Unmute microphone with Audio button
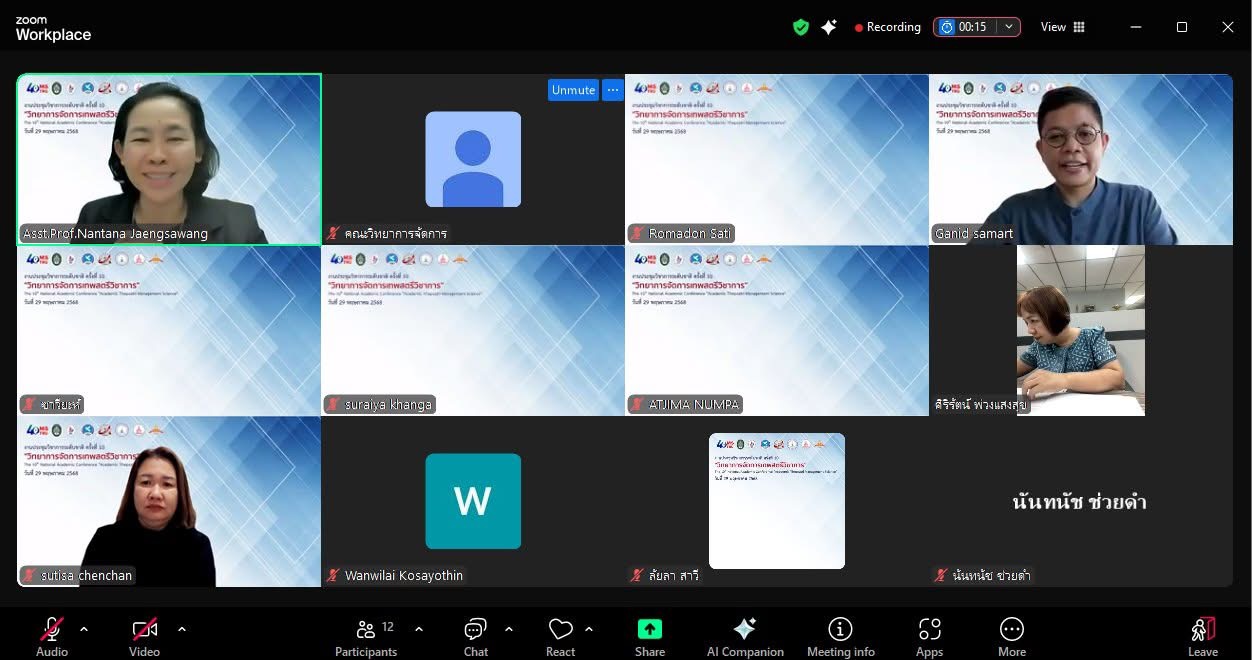The image size is (1252, 660). tap(52, 636)
